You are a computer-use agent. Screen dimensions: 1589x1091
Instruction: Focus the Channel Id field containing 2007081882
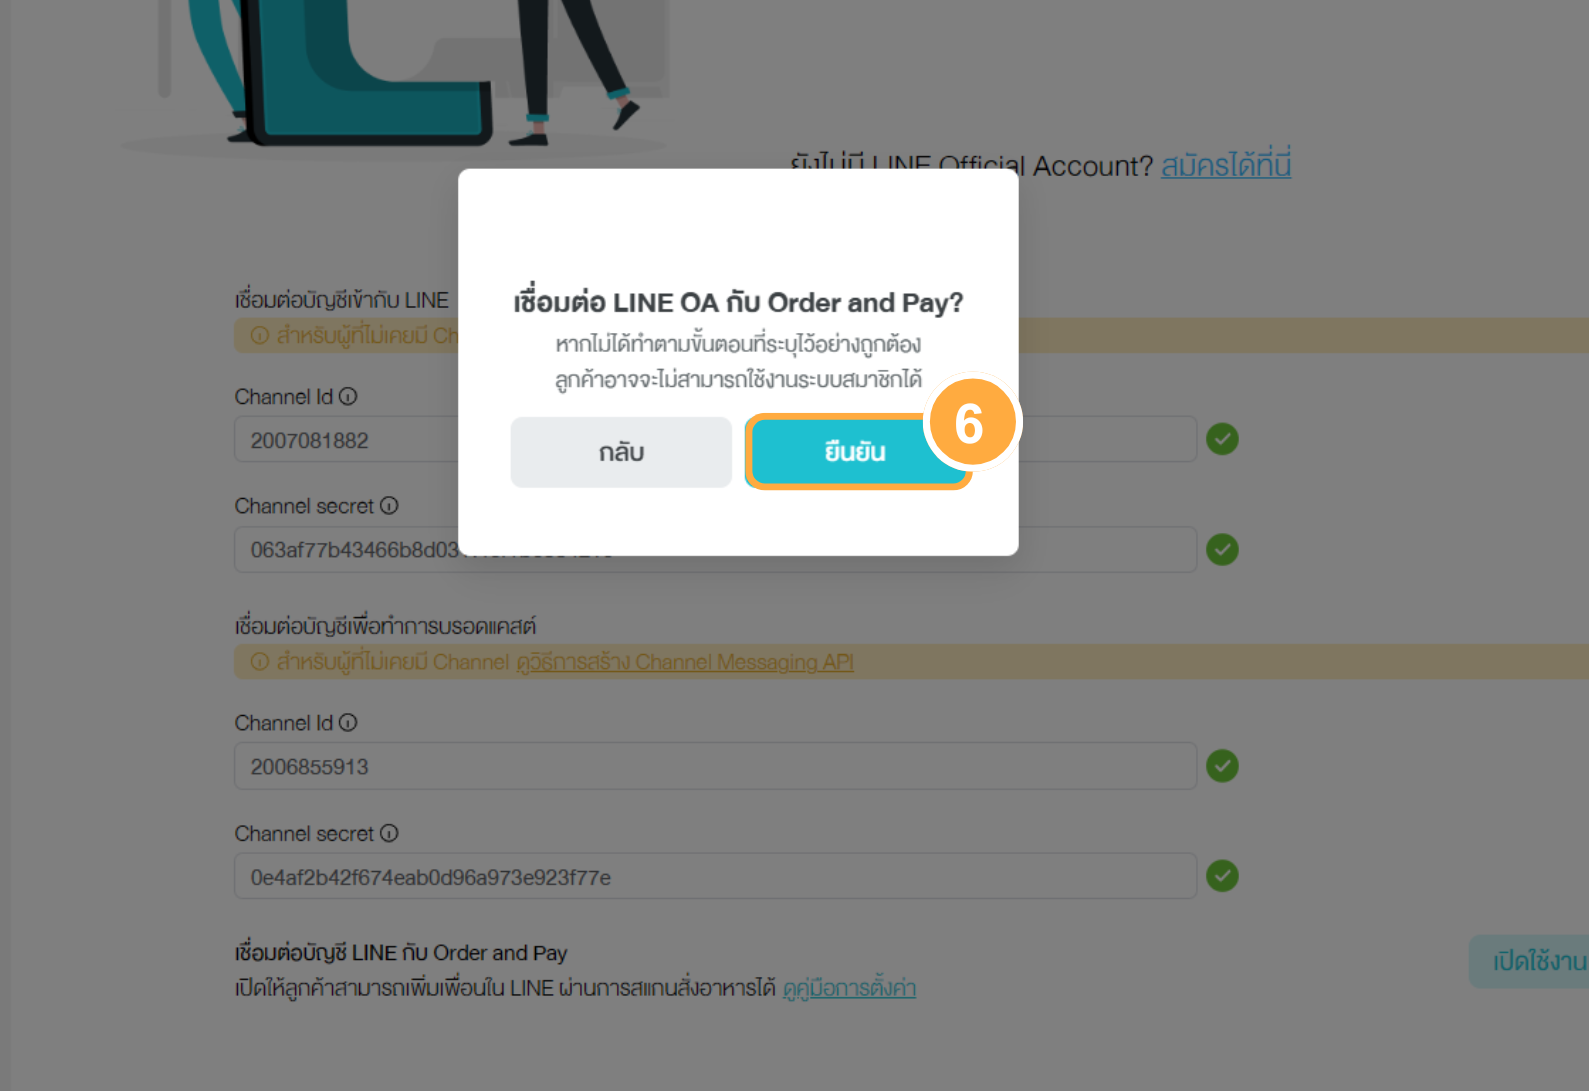click(715, 440)
